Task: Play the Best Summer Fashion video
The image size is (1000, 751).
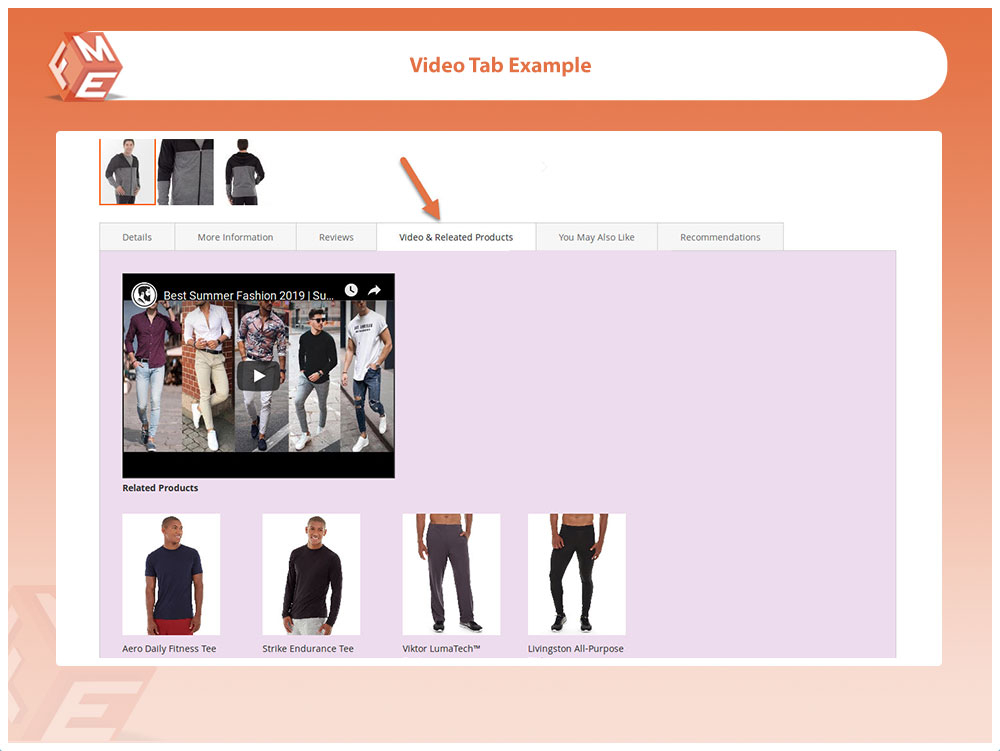Action: (x=258, y=376)
